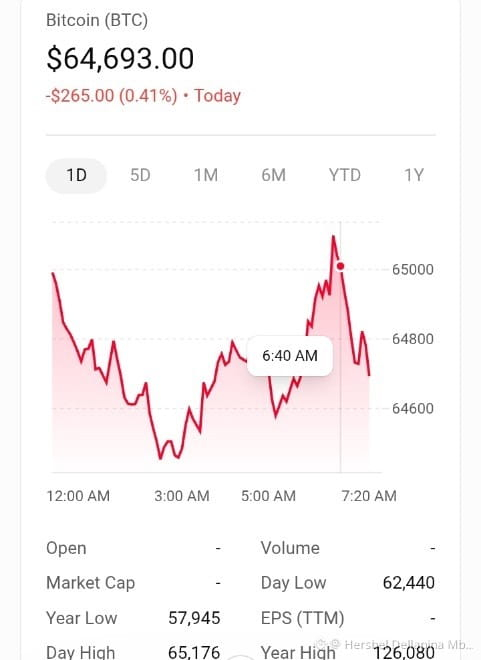This screenshot has height=660, width=481.
Task: Click the Market Cap row label
Action: [90, 583]
